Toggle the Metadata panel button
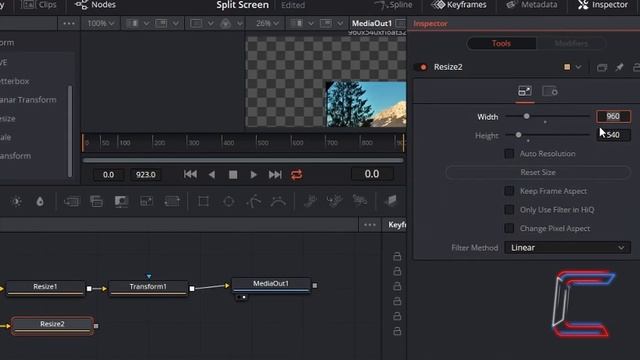This screenshot has width=640, height=360. point(532,5)
